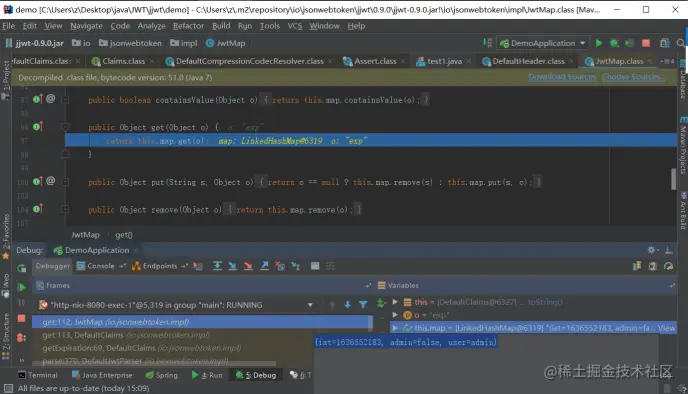Click View link on this.map variable

pos(666,328)
